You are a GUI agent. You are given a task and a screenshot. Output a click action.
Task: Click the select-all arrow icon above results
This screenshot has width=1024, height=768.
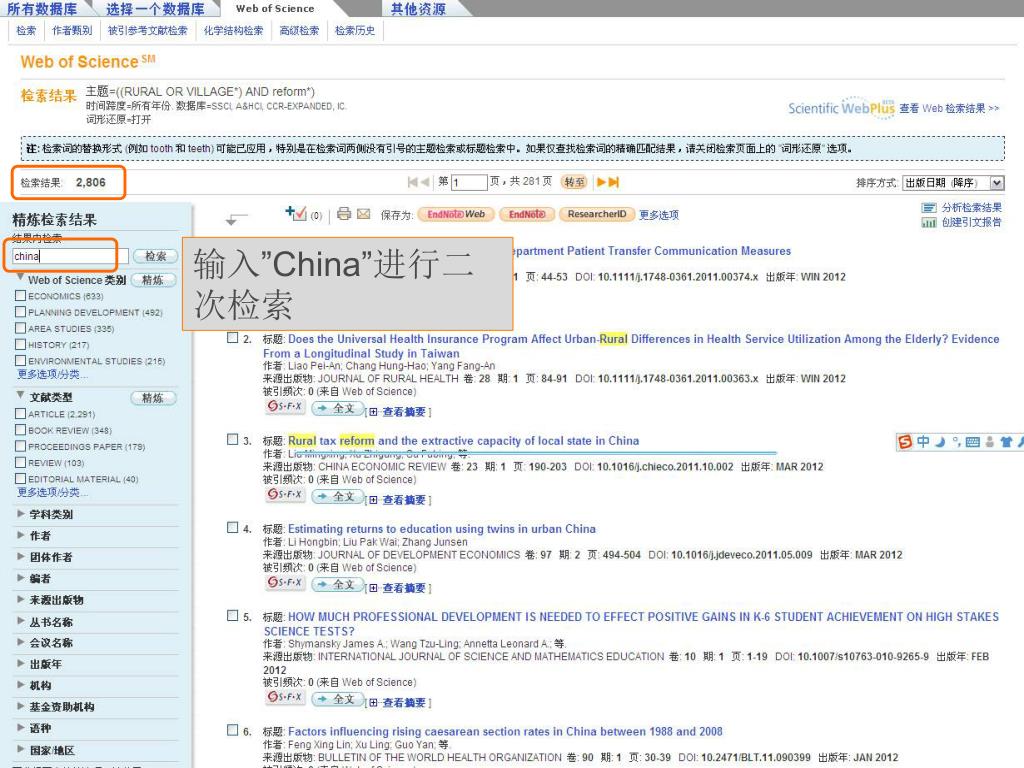tap(236, 219)
